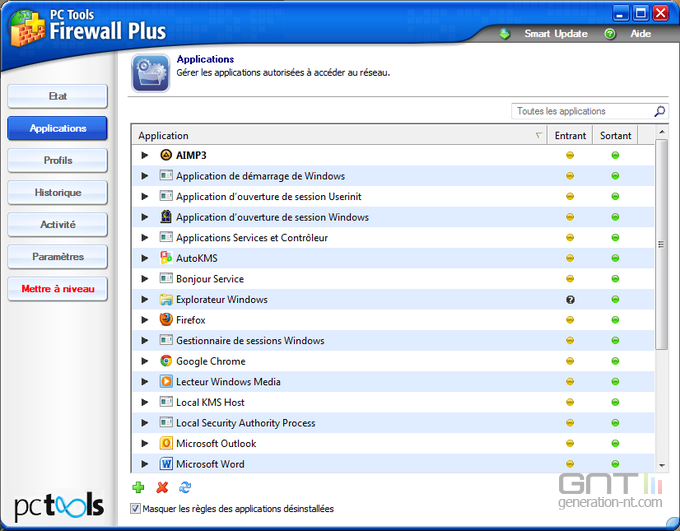Toggle Explorateur Windows outgoing green status
680x531 pixels.
click(x=615, y=299)
